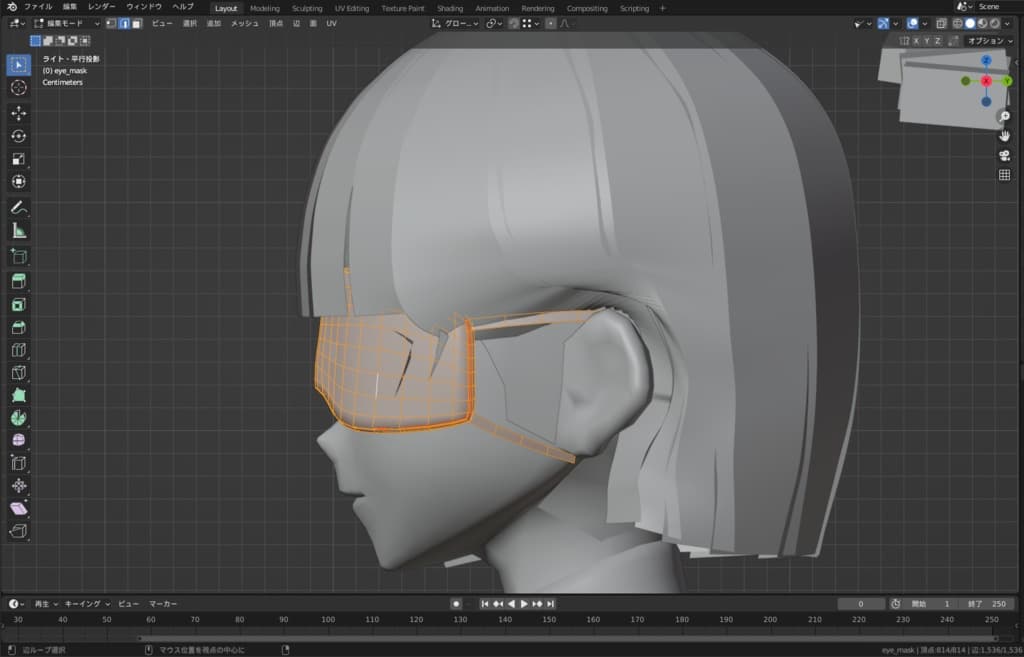Screen dimensions: 1024x657
Task: Open the メッシュ menu in viewport header
Action: click(244, 23)
